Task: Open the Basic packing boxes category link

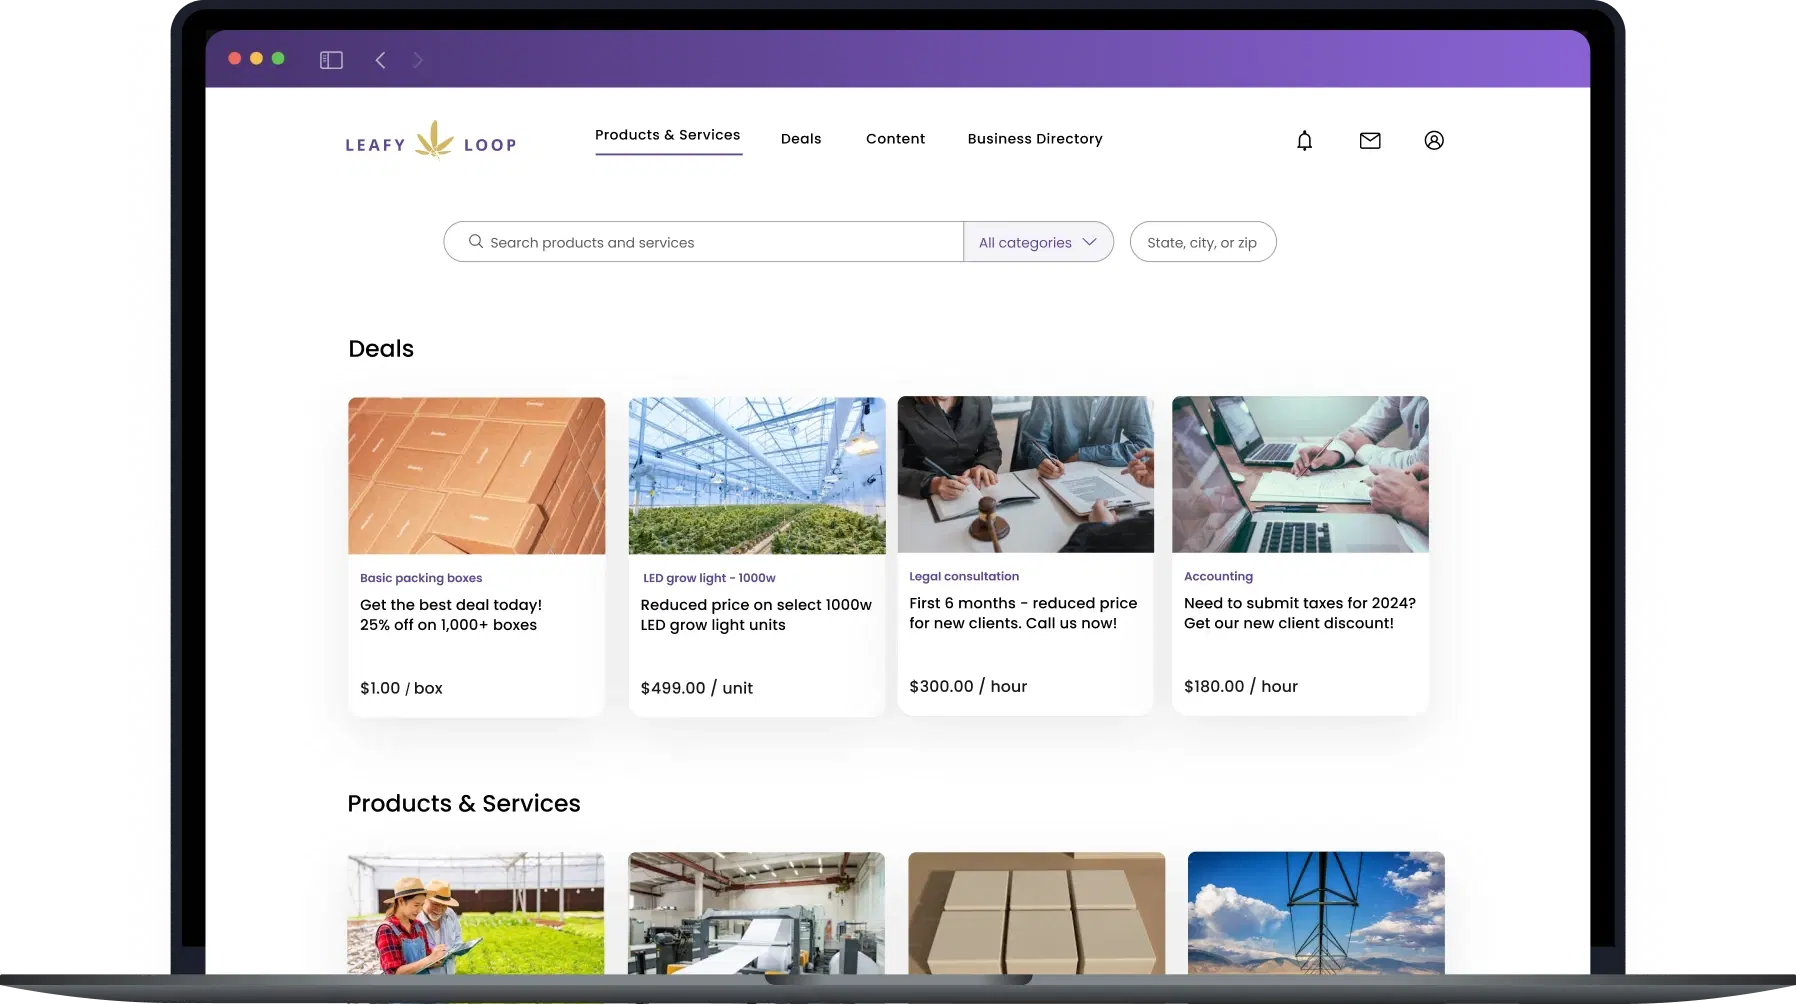Action: [421, 578]
